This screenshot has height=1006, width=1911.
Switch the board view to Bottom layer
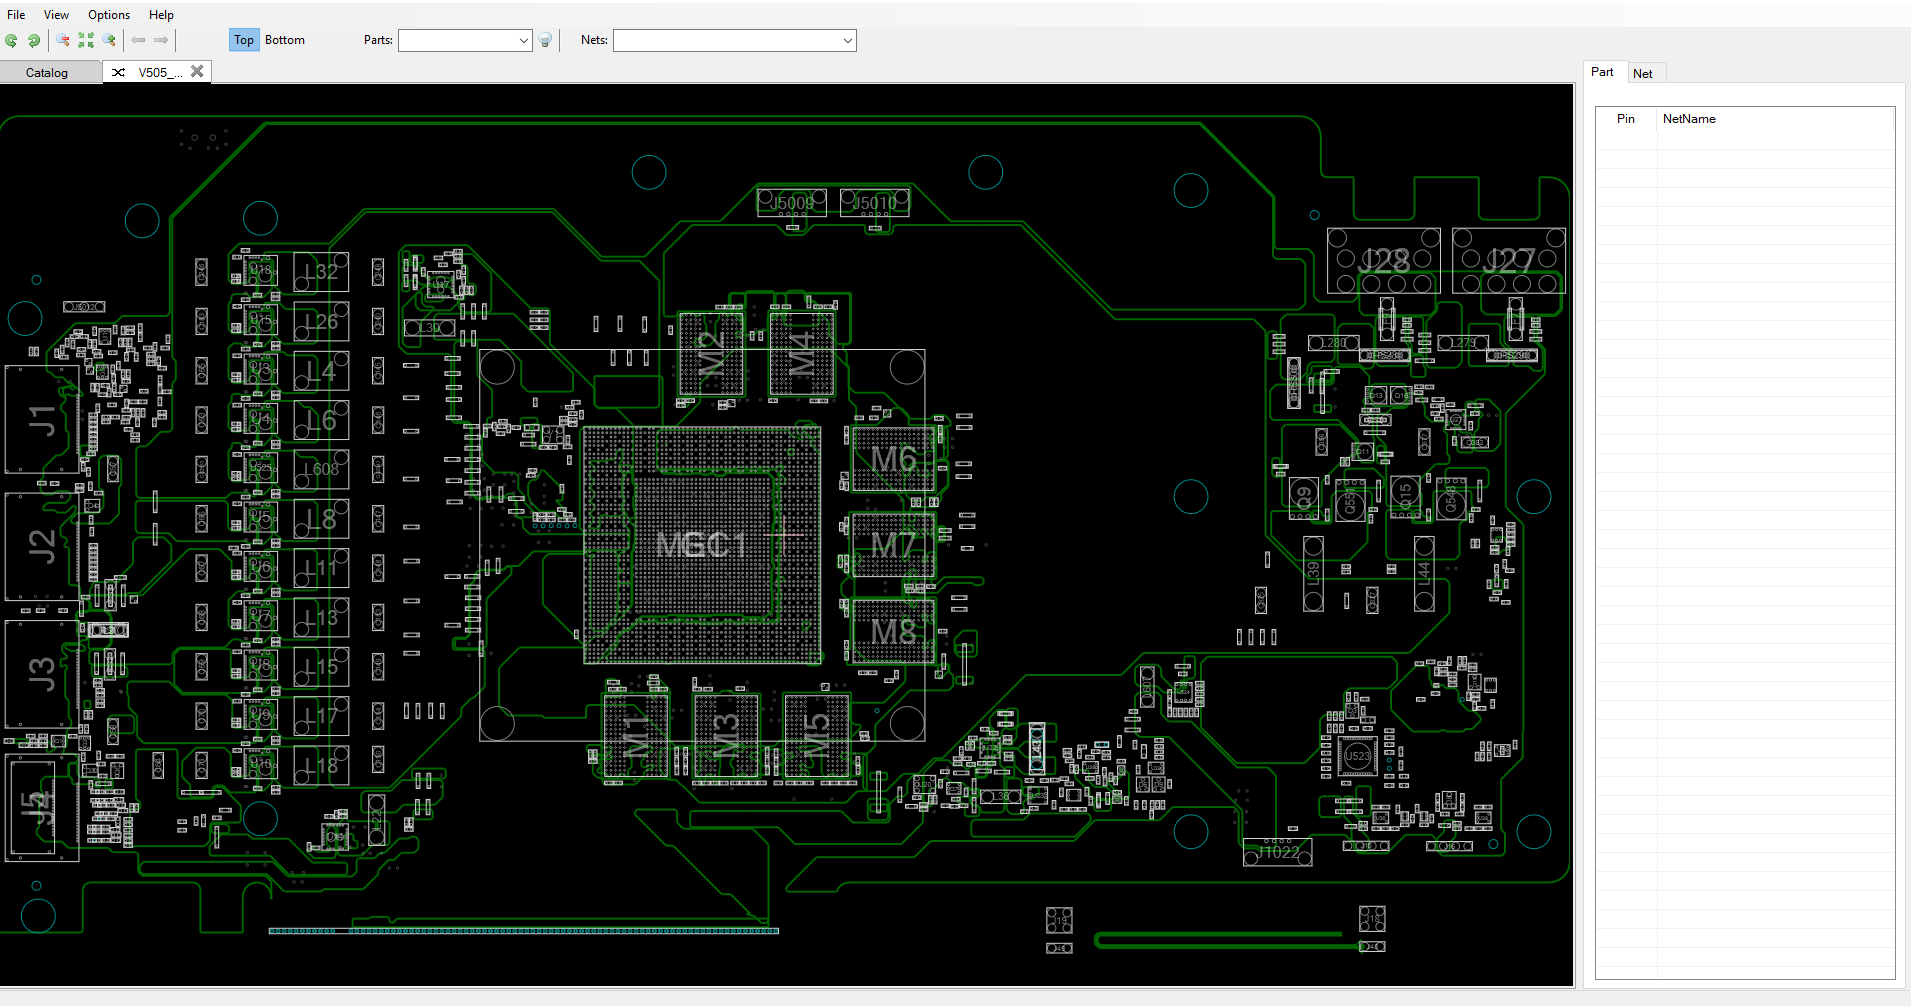click(x=285, y=40)
